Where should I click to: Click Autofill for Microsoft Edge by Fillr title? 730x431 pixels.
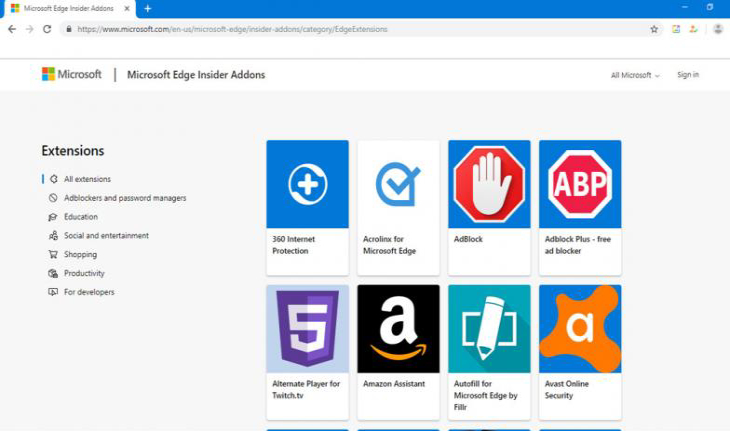coord(485,395)
